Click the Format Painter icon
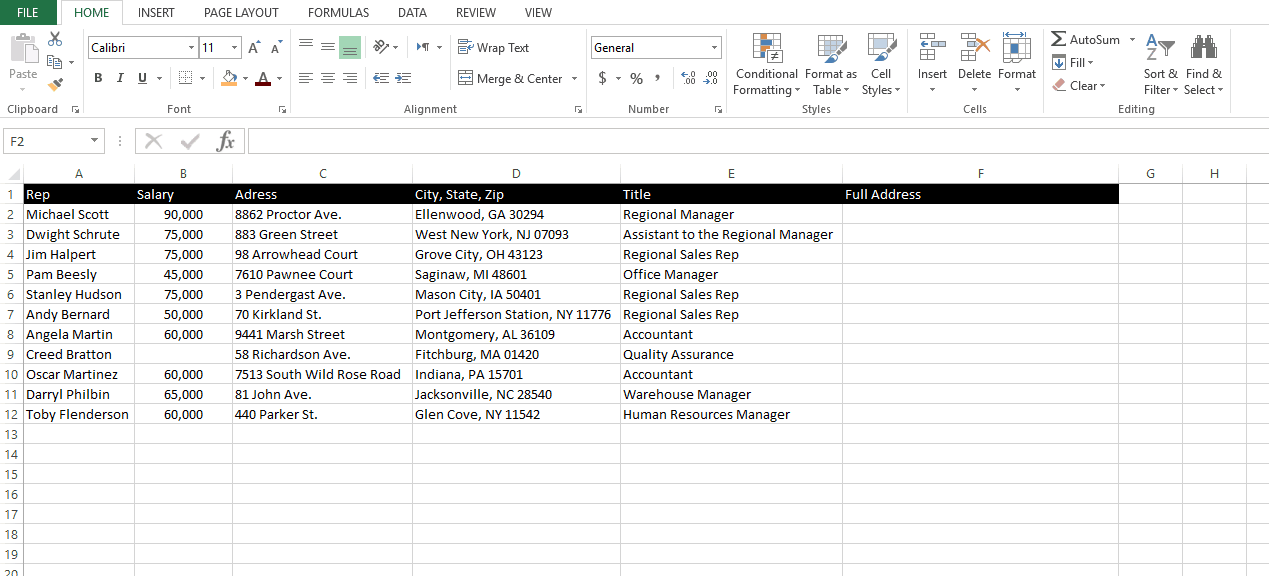 click(x=56, y=84)
